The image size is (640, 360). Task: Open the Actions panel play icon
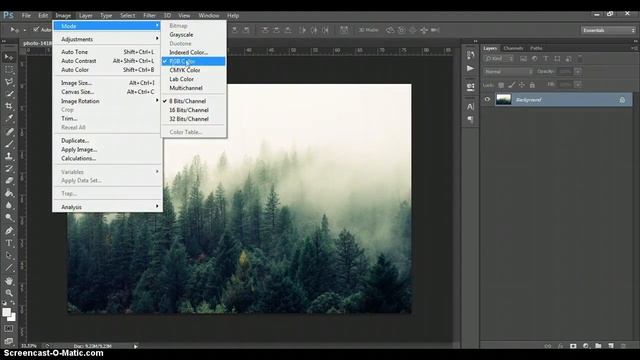pos(470,68)
